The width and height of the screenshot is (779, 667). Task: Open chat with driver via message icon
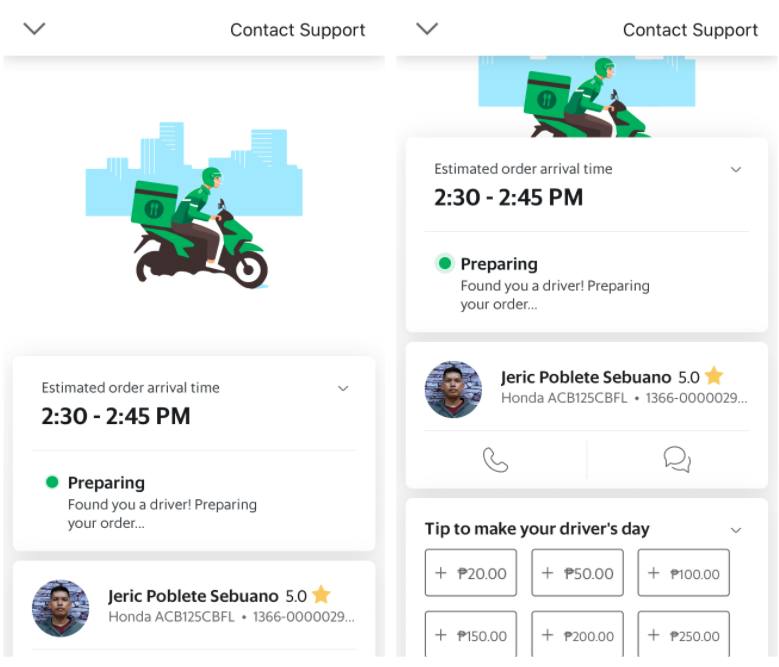coord(677,460)
